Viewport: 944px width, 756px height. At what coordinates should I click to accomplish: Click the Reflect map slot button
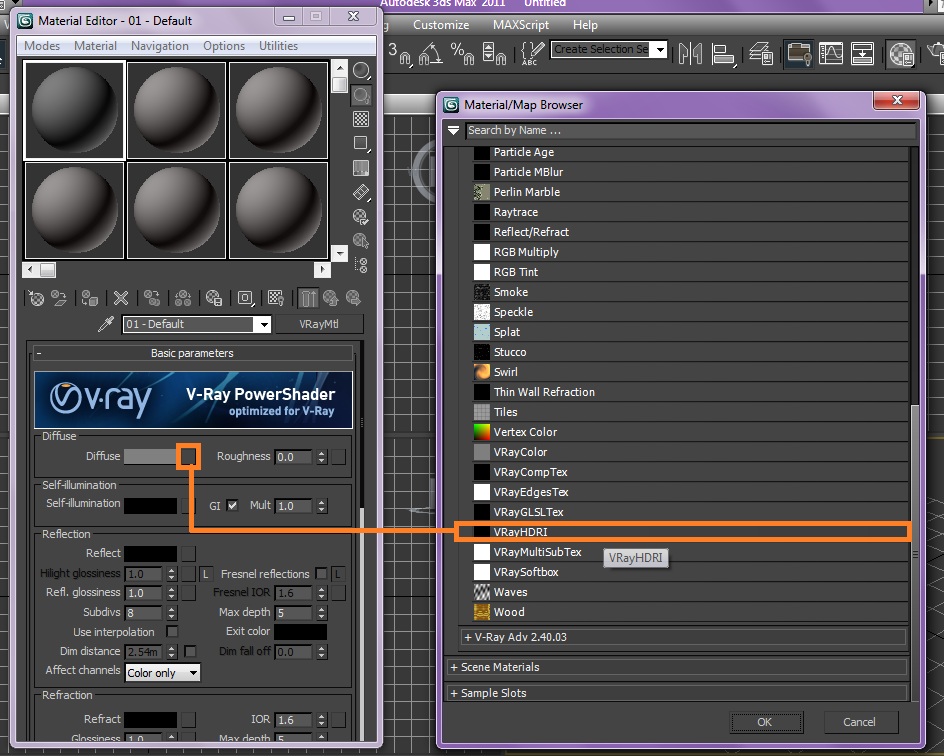(x=188, y=553)
